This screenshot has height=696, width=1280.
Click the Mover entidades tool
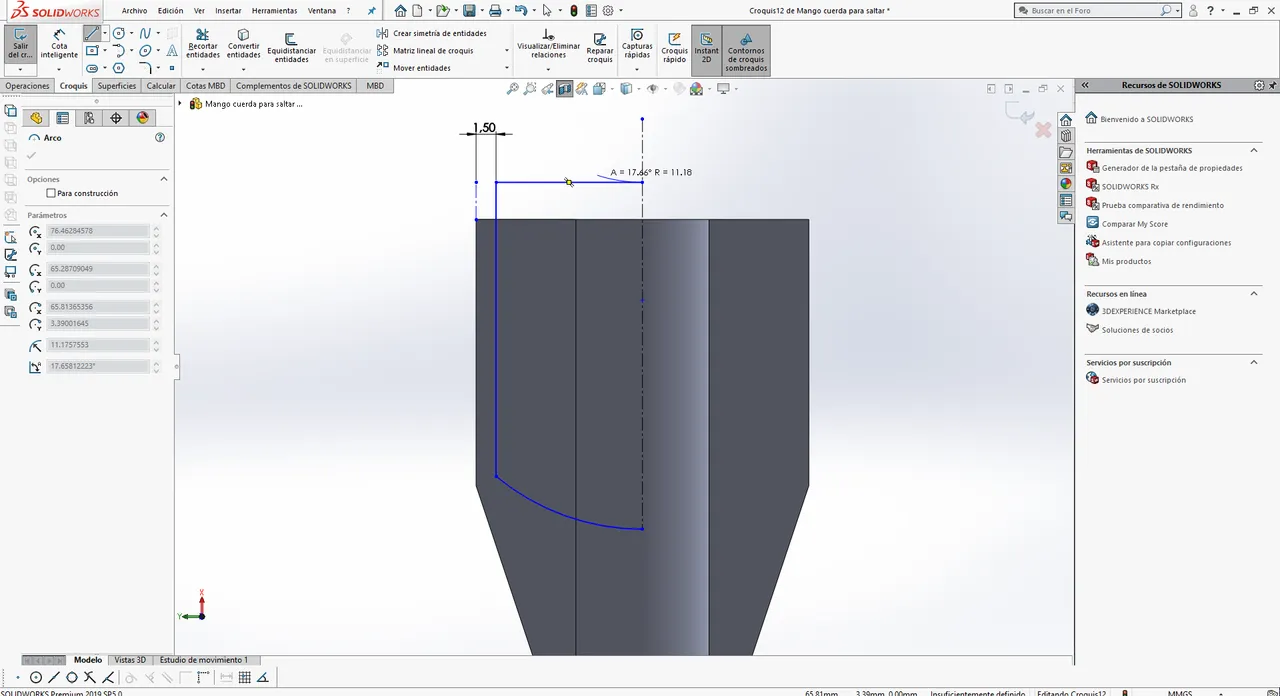tap(414, 68)
